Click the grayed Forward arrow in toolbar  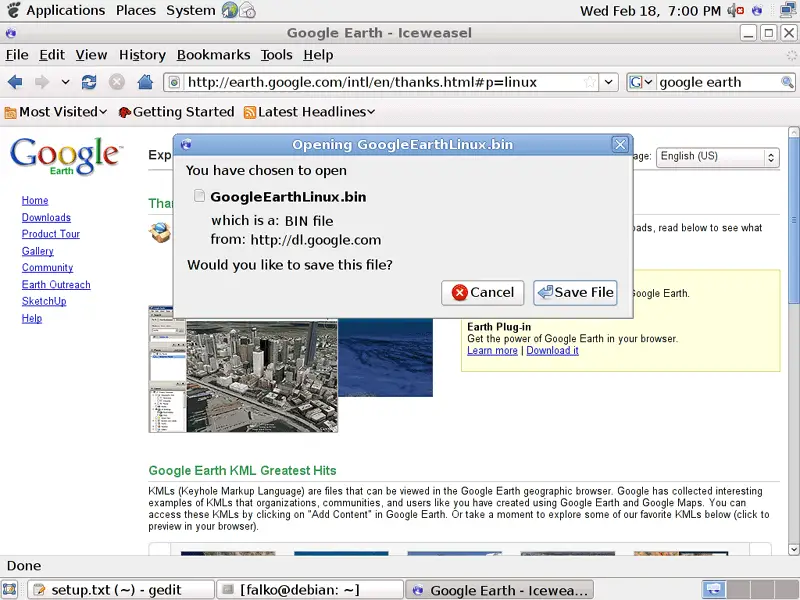point(42,82)
